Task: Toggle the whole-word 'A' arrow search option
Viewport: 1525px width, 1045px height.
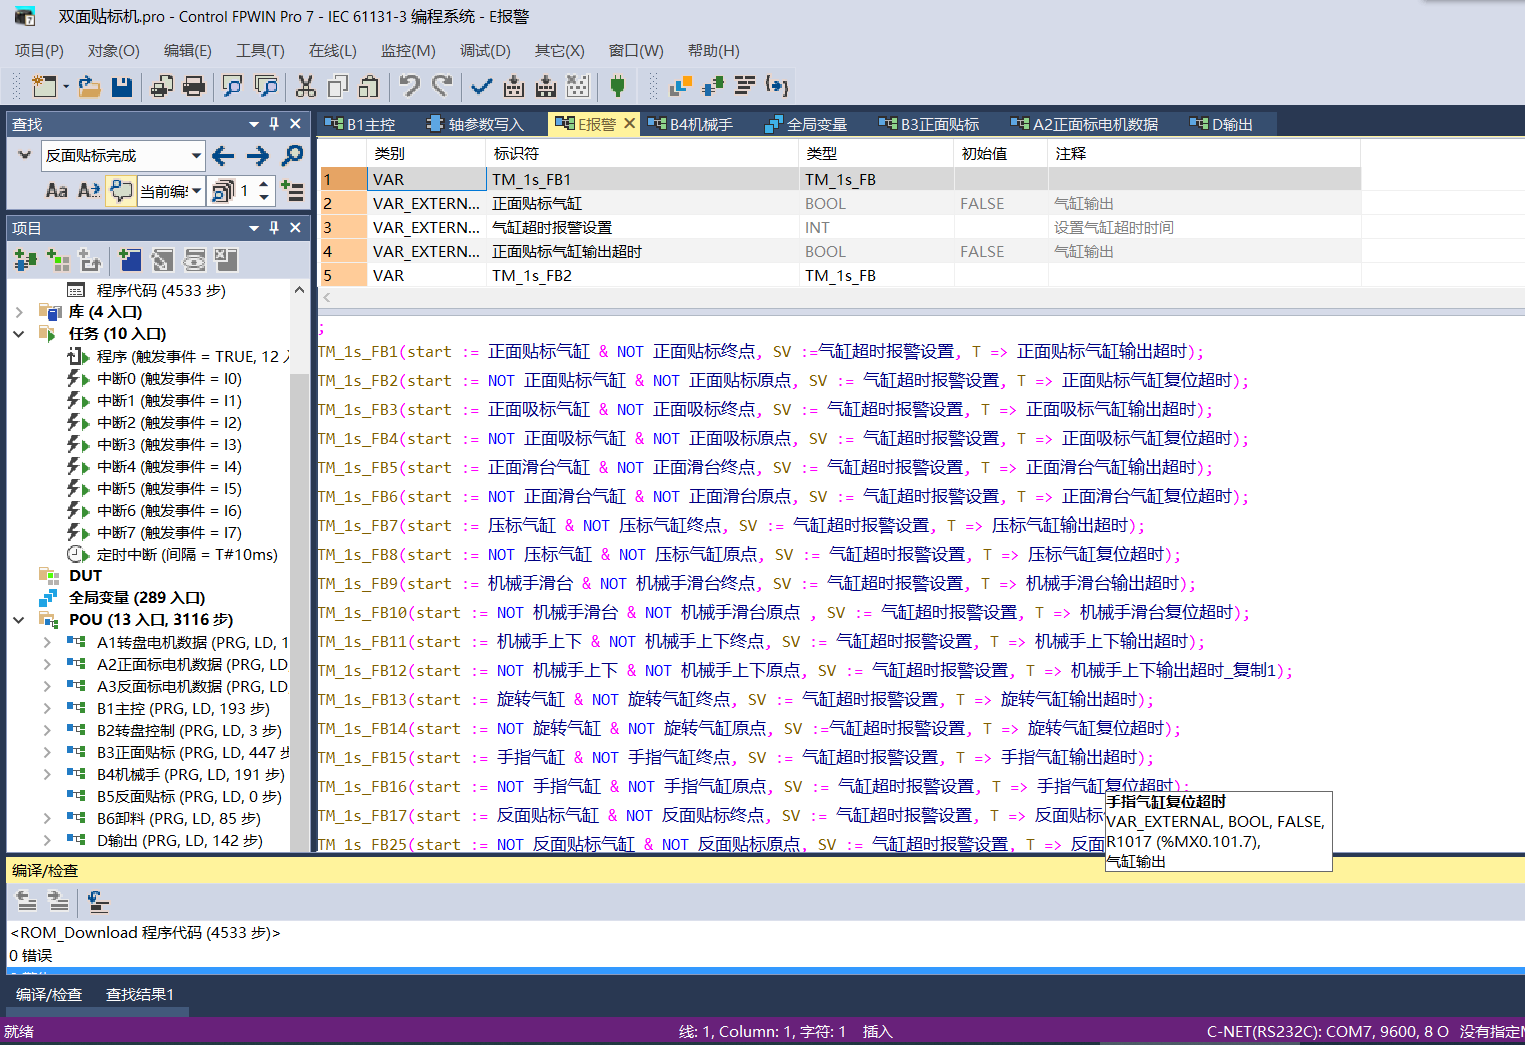Action: (89, 190)
